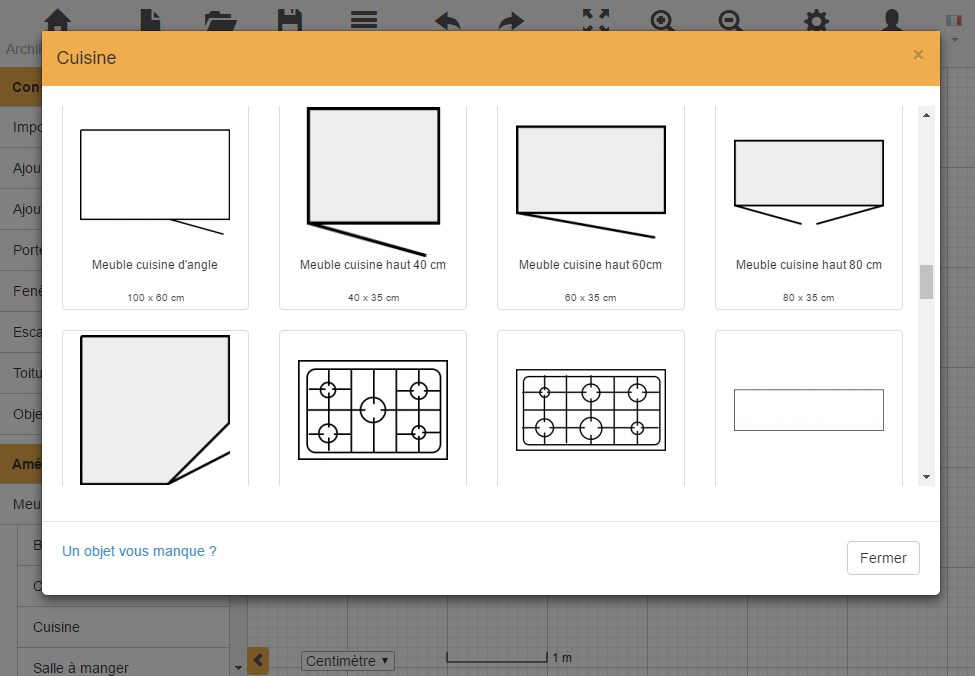Select the Meuble cuisine d'angle thumbnail

click(155, 205)
